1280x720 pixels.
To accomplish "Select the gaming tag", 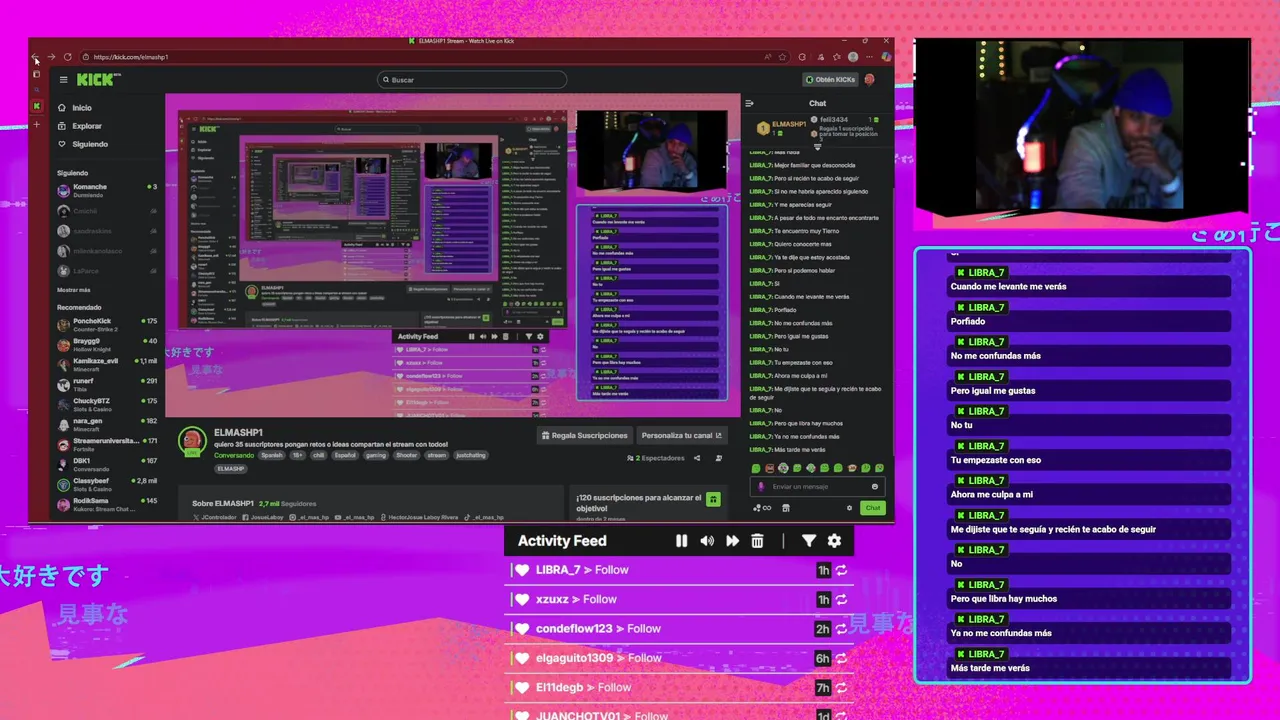I will 376,455.
